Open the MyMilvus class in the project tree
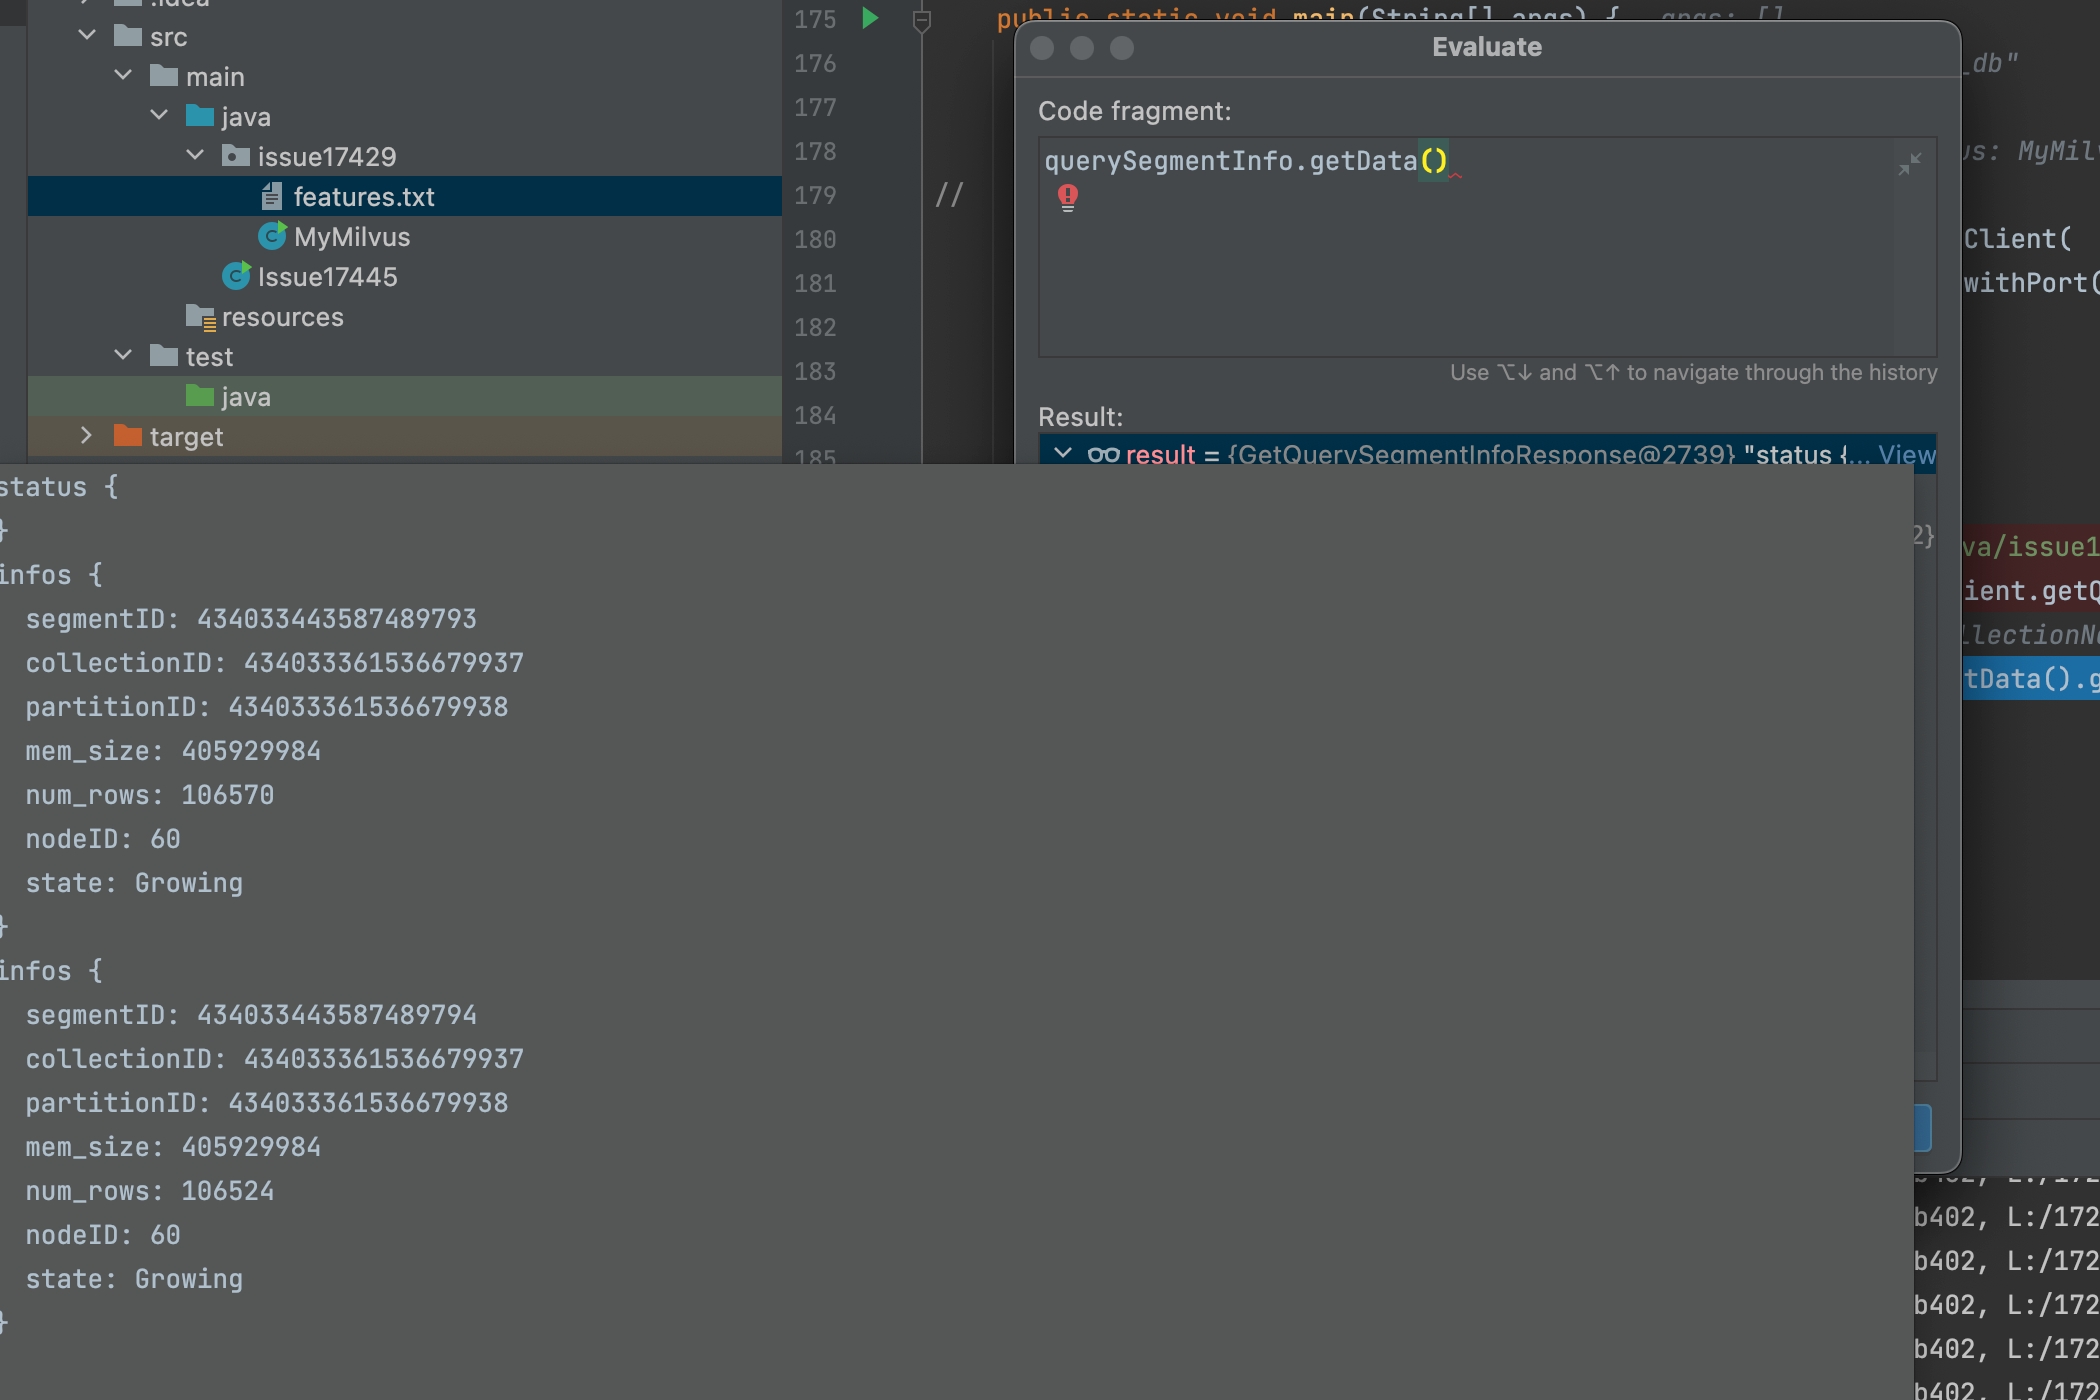Image resolution: width=2100 pixels, height=1400 pixels. (x=352, y=236)
